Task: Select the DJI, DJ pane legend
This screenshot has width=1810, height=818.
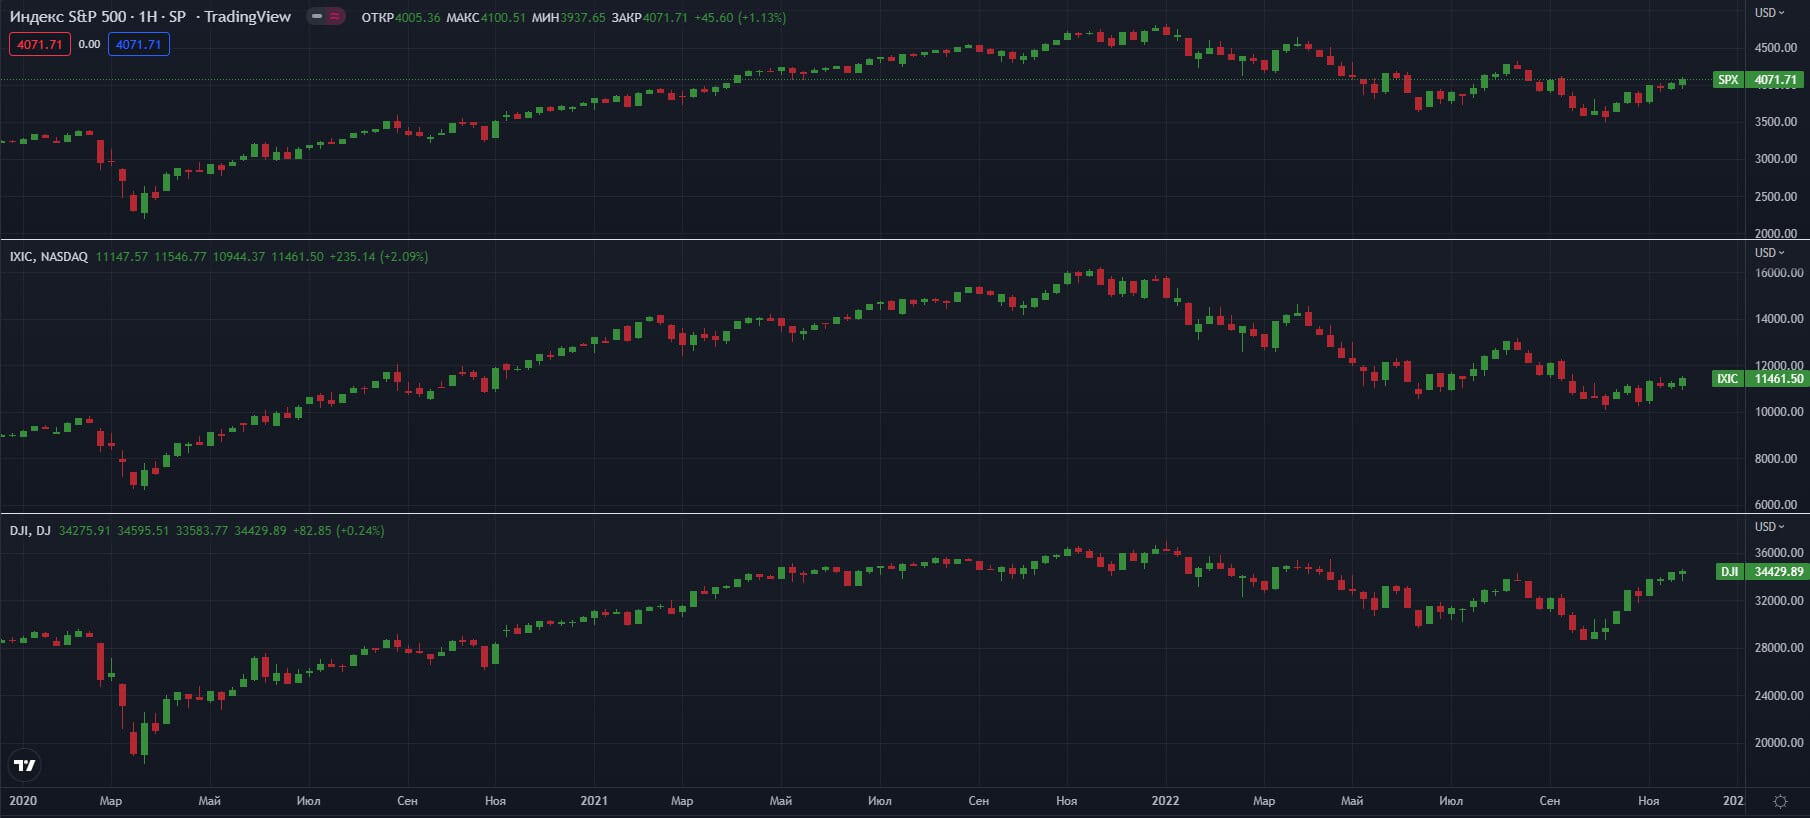Action: click(30, 531)
